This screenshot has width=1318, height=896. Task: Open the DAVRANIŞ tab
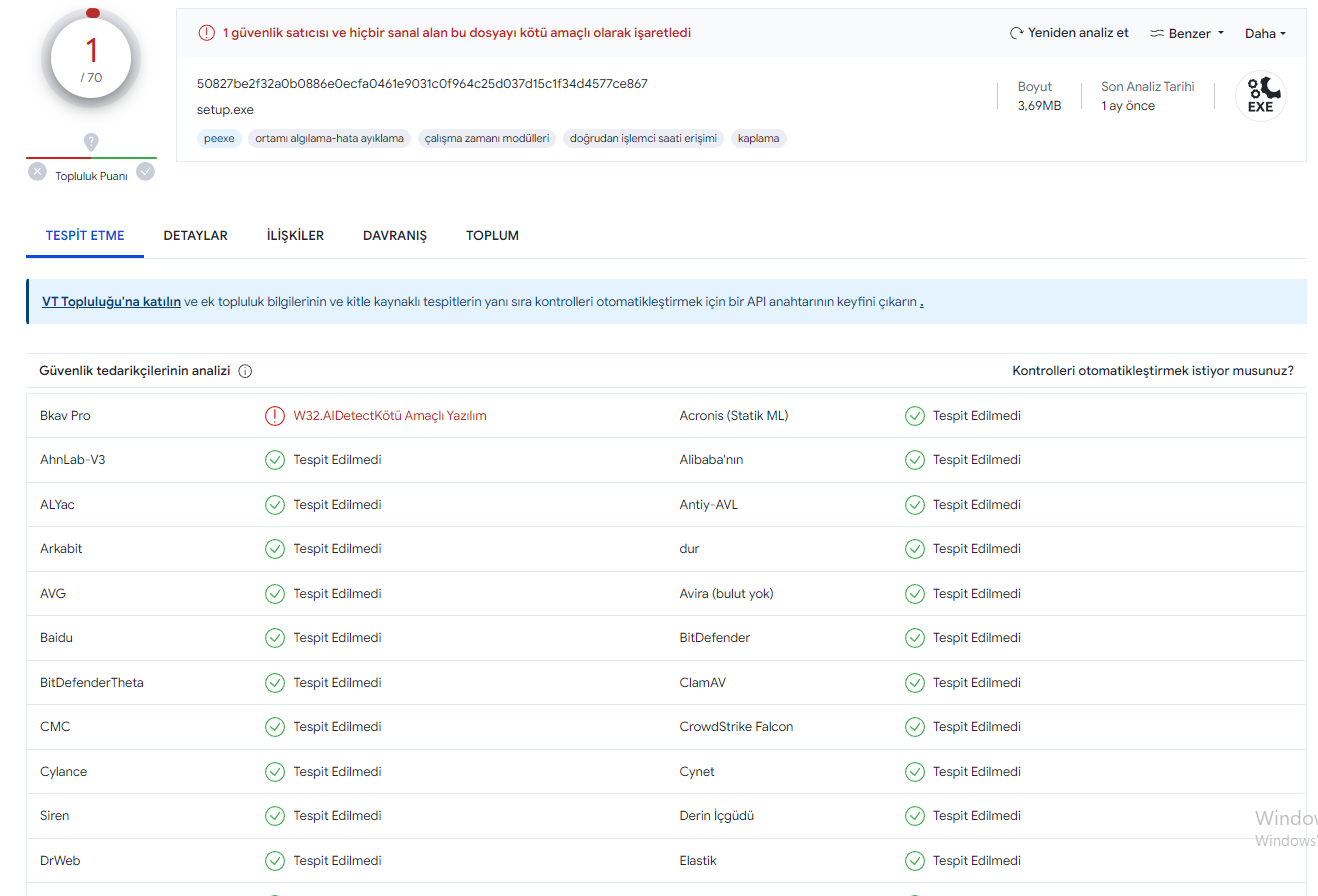point(395,236)
